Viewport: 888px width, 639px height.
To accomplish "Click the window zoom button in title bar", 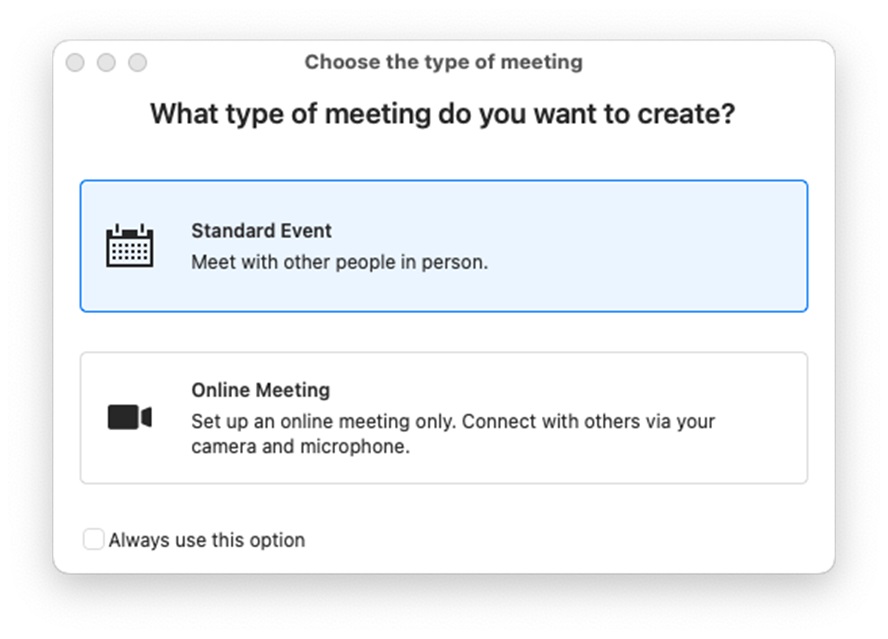I will [x=137, y=63].
